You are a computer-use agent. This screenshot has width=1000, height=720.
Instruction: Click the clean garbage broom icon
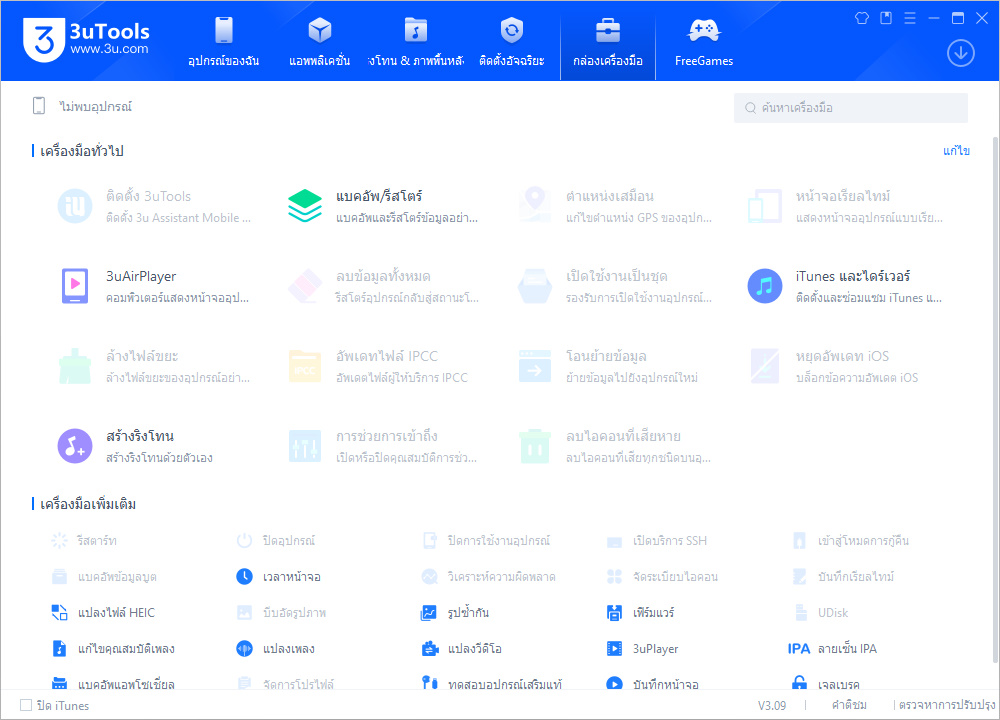(75, 366)
